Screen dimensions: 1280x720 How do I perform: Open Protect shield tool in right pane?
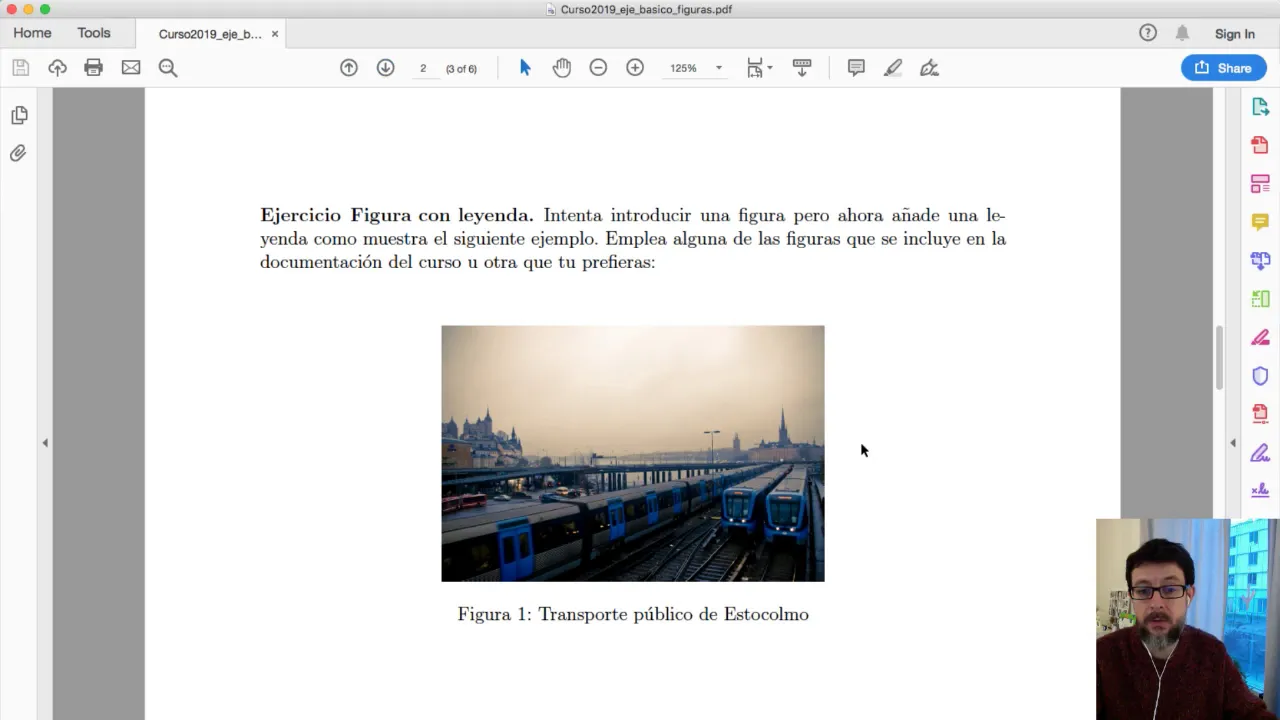coord(1260,375)
